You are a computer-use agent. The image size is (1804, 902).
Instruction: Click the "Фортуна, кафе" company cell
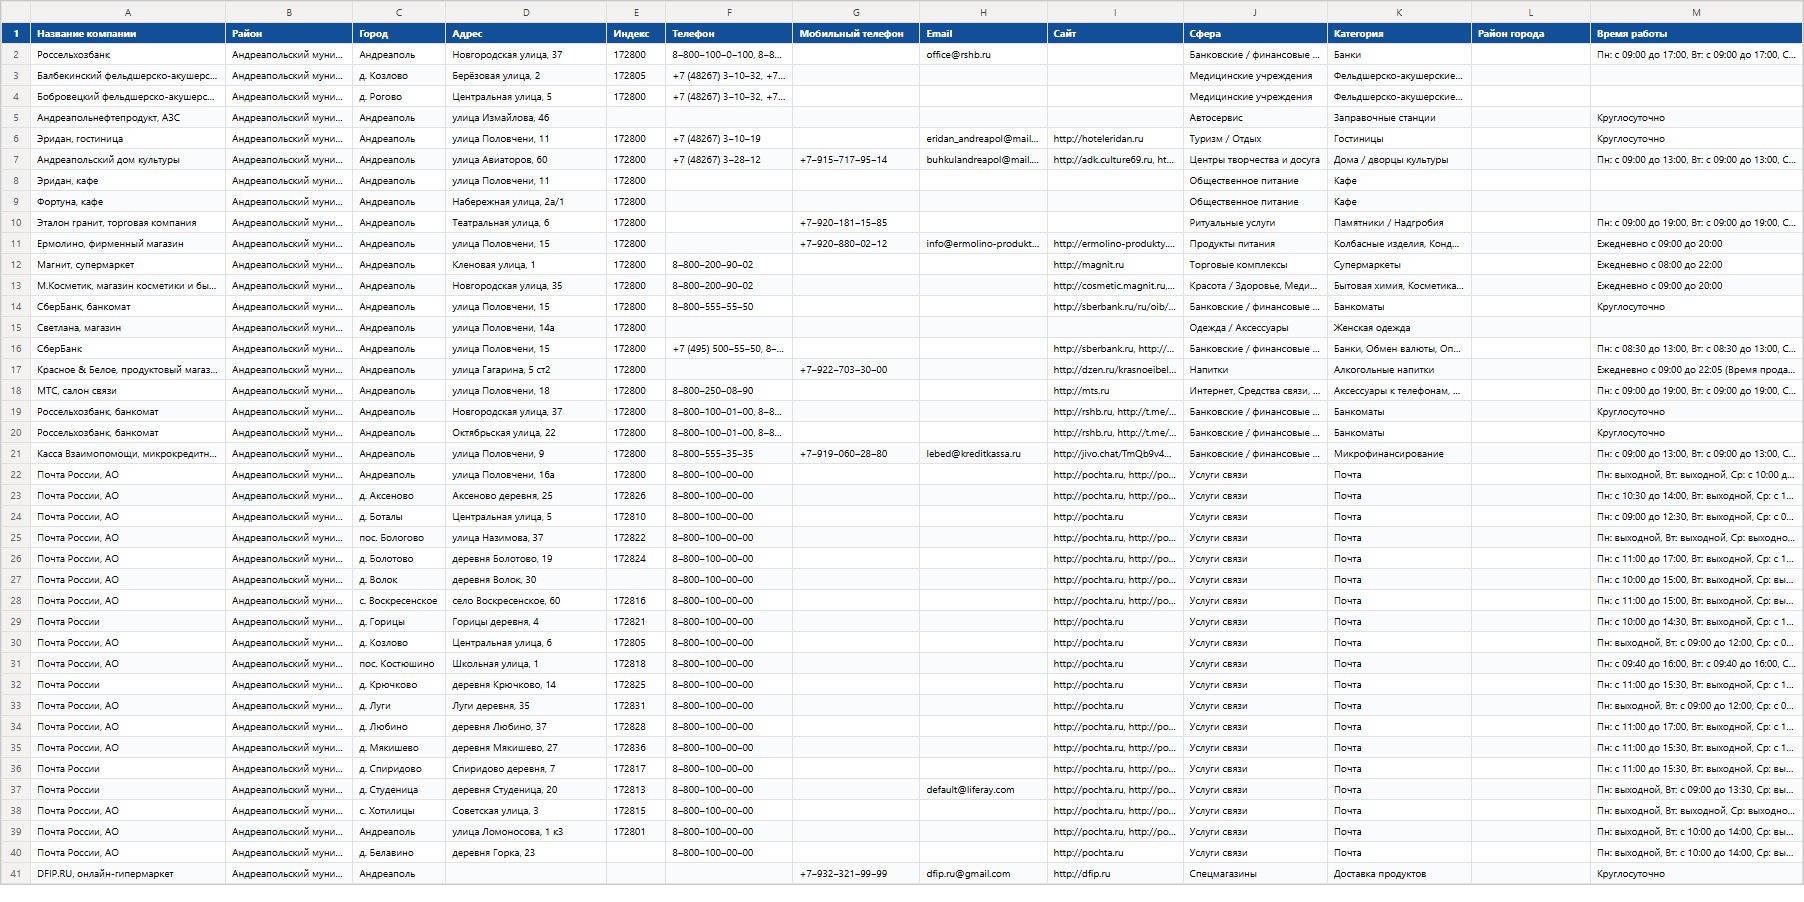tap(128, 201)
